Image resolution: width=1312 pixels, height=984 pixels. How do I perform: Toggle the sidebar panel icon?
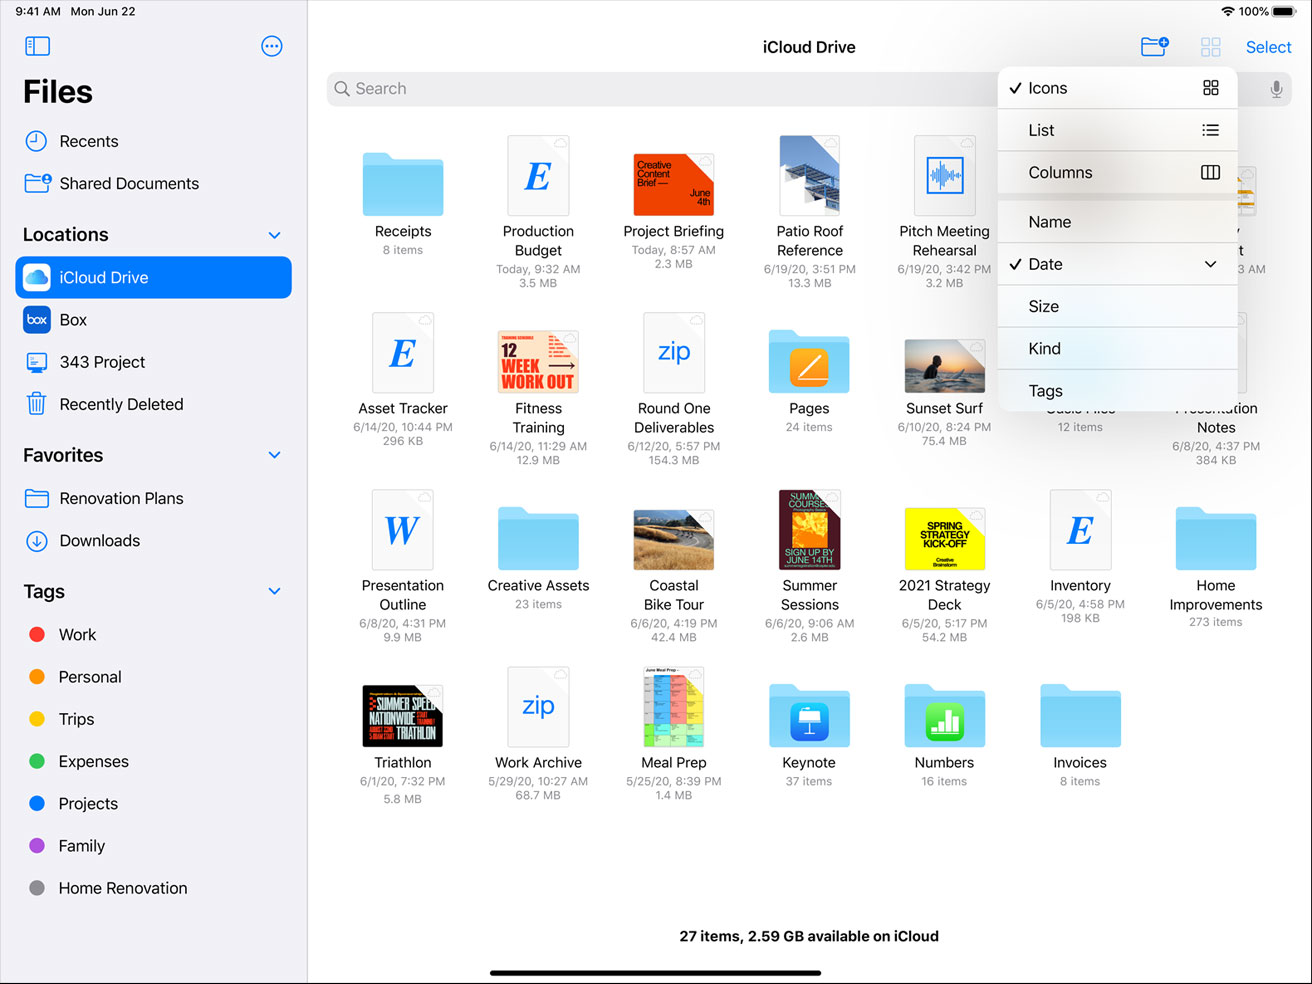[37, 46]
